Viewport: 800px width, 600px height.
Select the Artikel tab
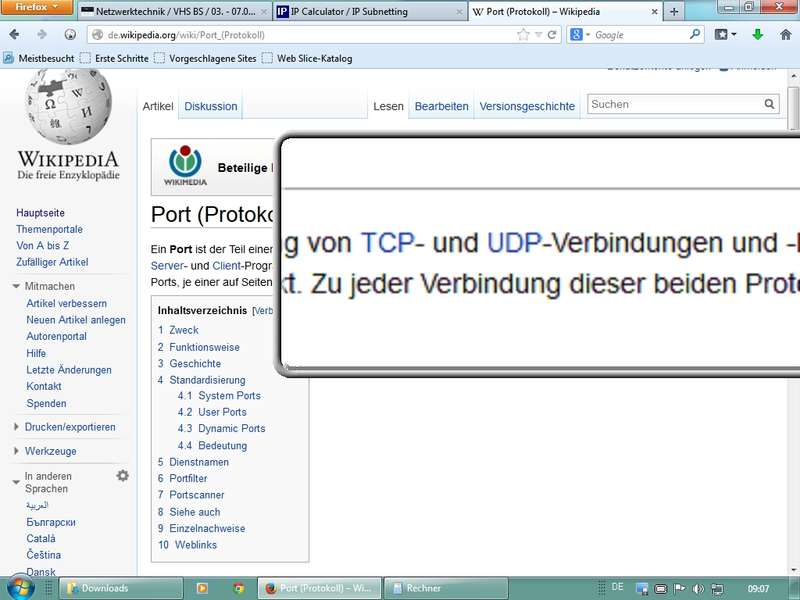pos(158,106)
